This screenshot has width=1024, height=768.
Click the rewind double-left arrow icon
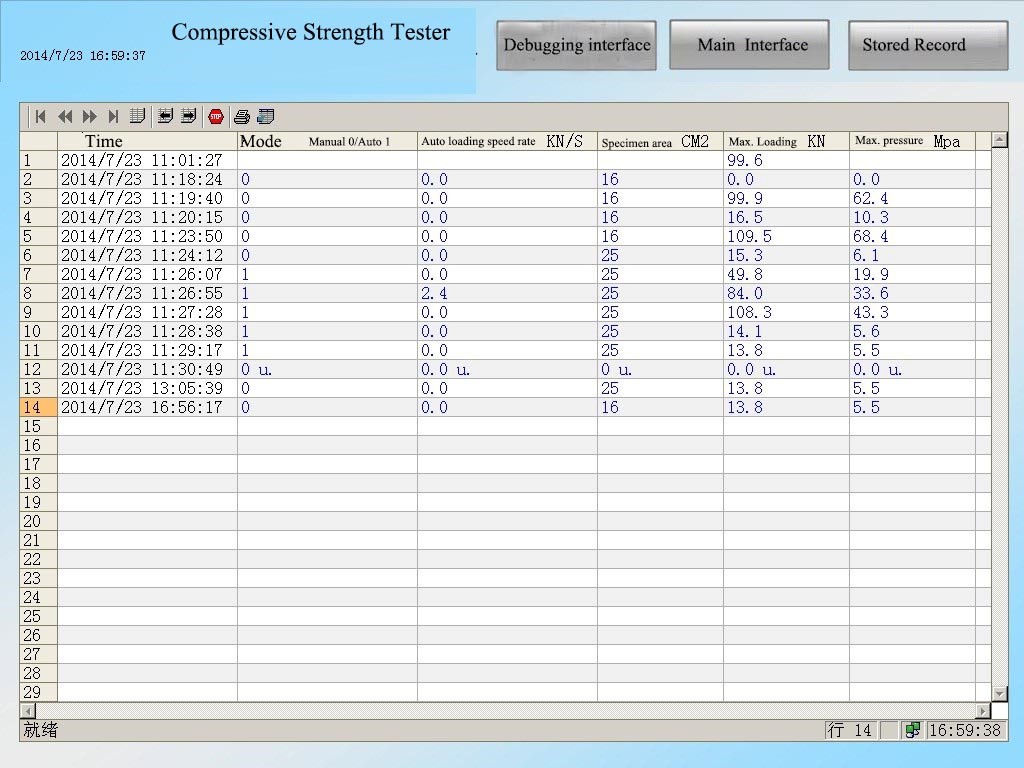(65, 117)
